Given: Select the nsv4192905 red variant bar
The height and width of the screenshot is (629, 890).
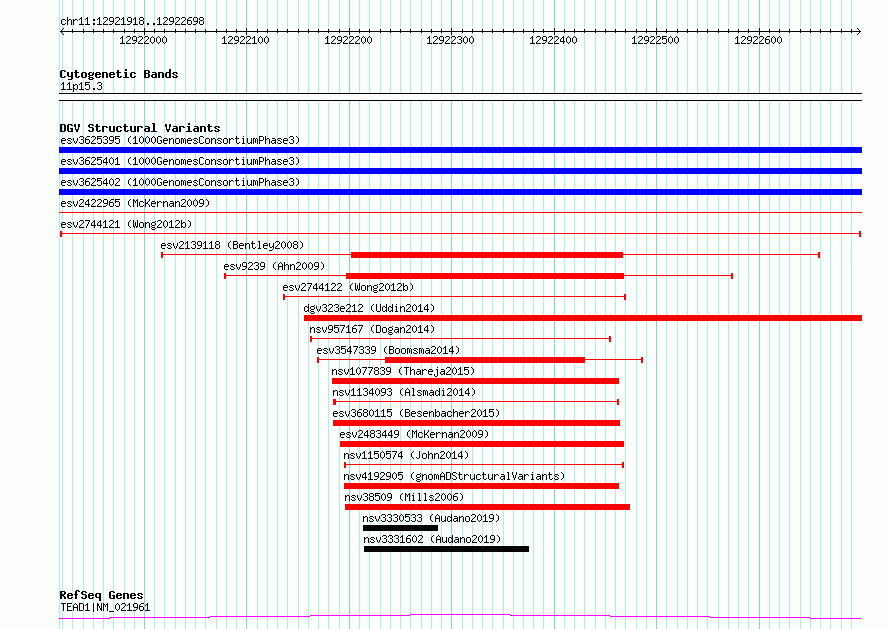Looking at the screenshot, I should tap(481, 486).
